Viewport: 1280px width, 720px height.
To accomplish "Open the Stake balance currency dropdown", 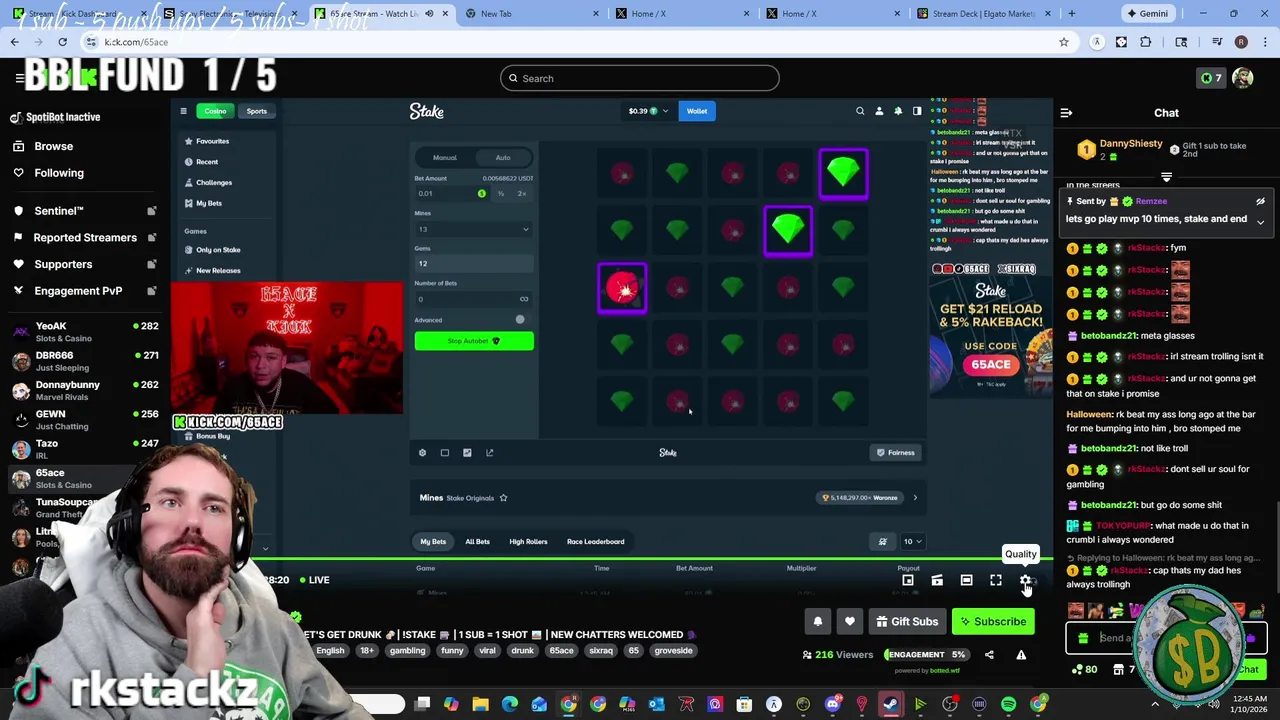I will pos(648,111).
